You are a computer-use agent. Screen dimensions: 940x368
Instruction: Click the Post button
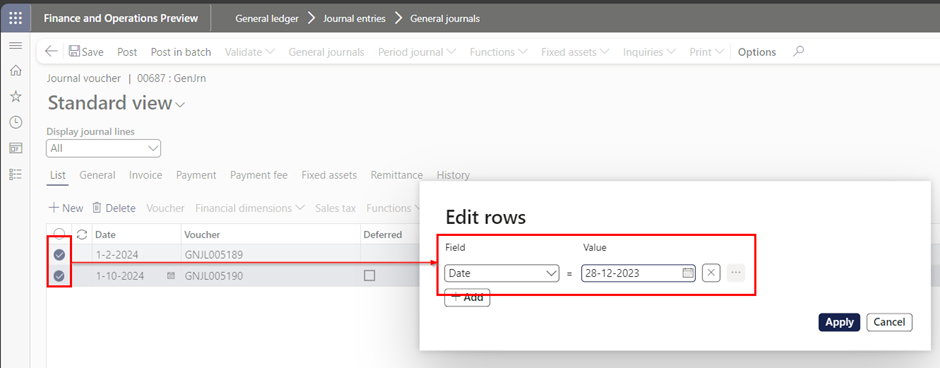(127, 52)
